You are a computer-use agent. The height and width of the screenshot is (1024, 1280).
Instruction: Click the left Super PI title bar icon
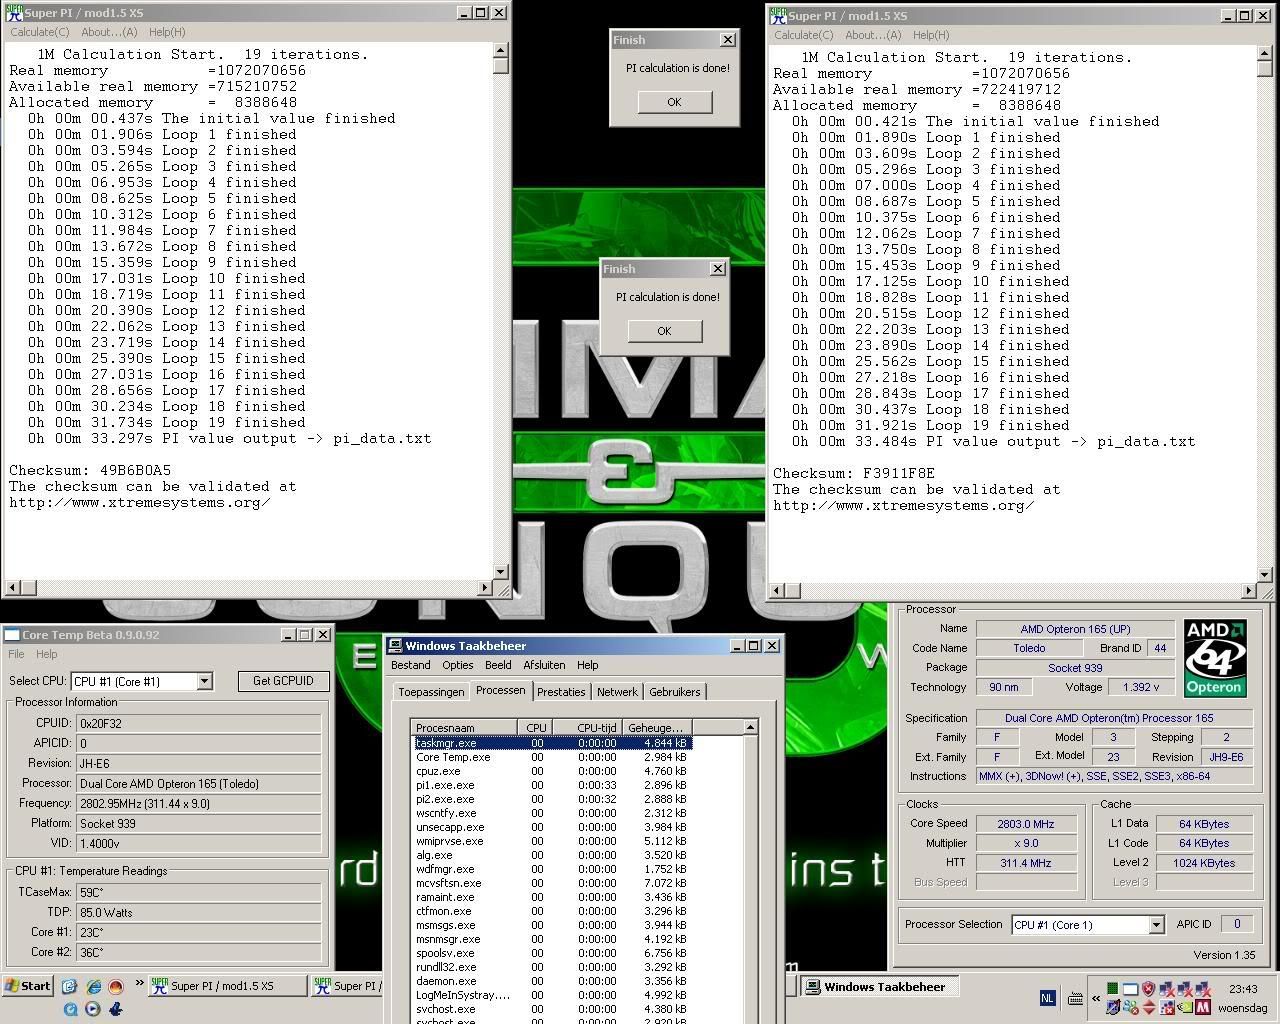pos(14,12)
